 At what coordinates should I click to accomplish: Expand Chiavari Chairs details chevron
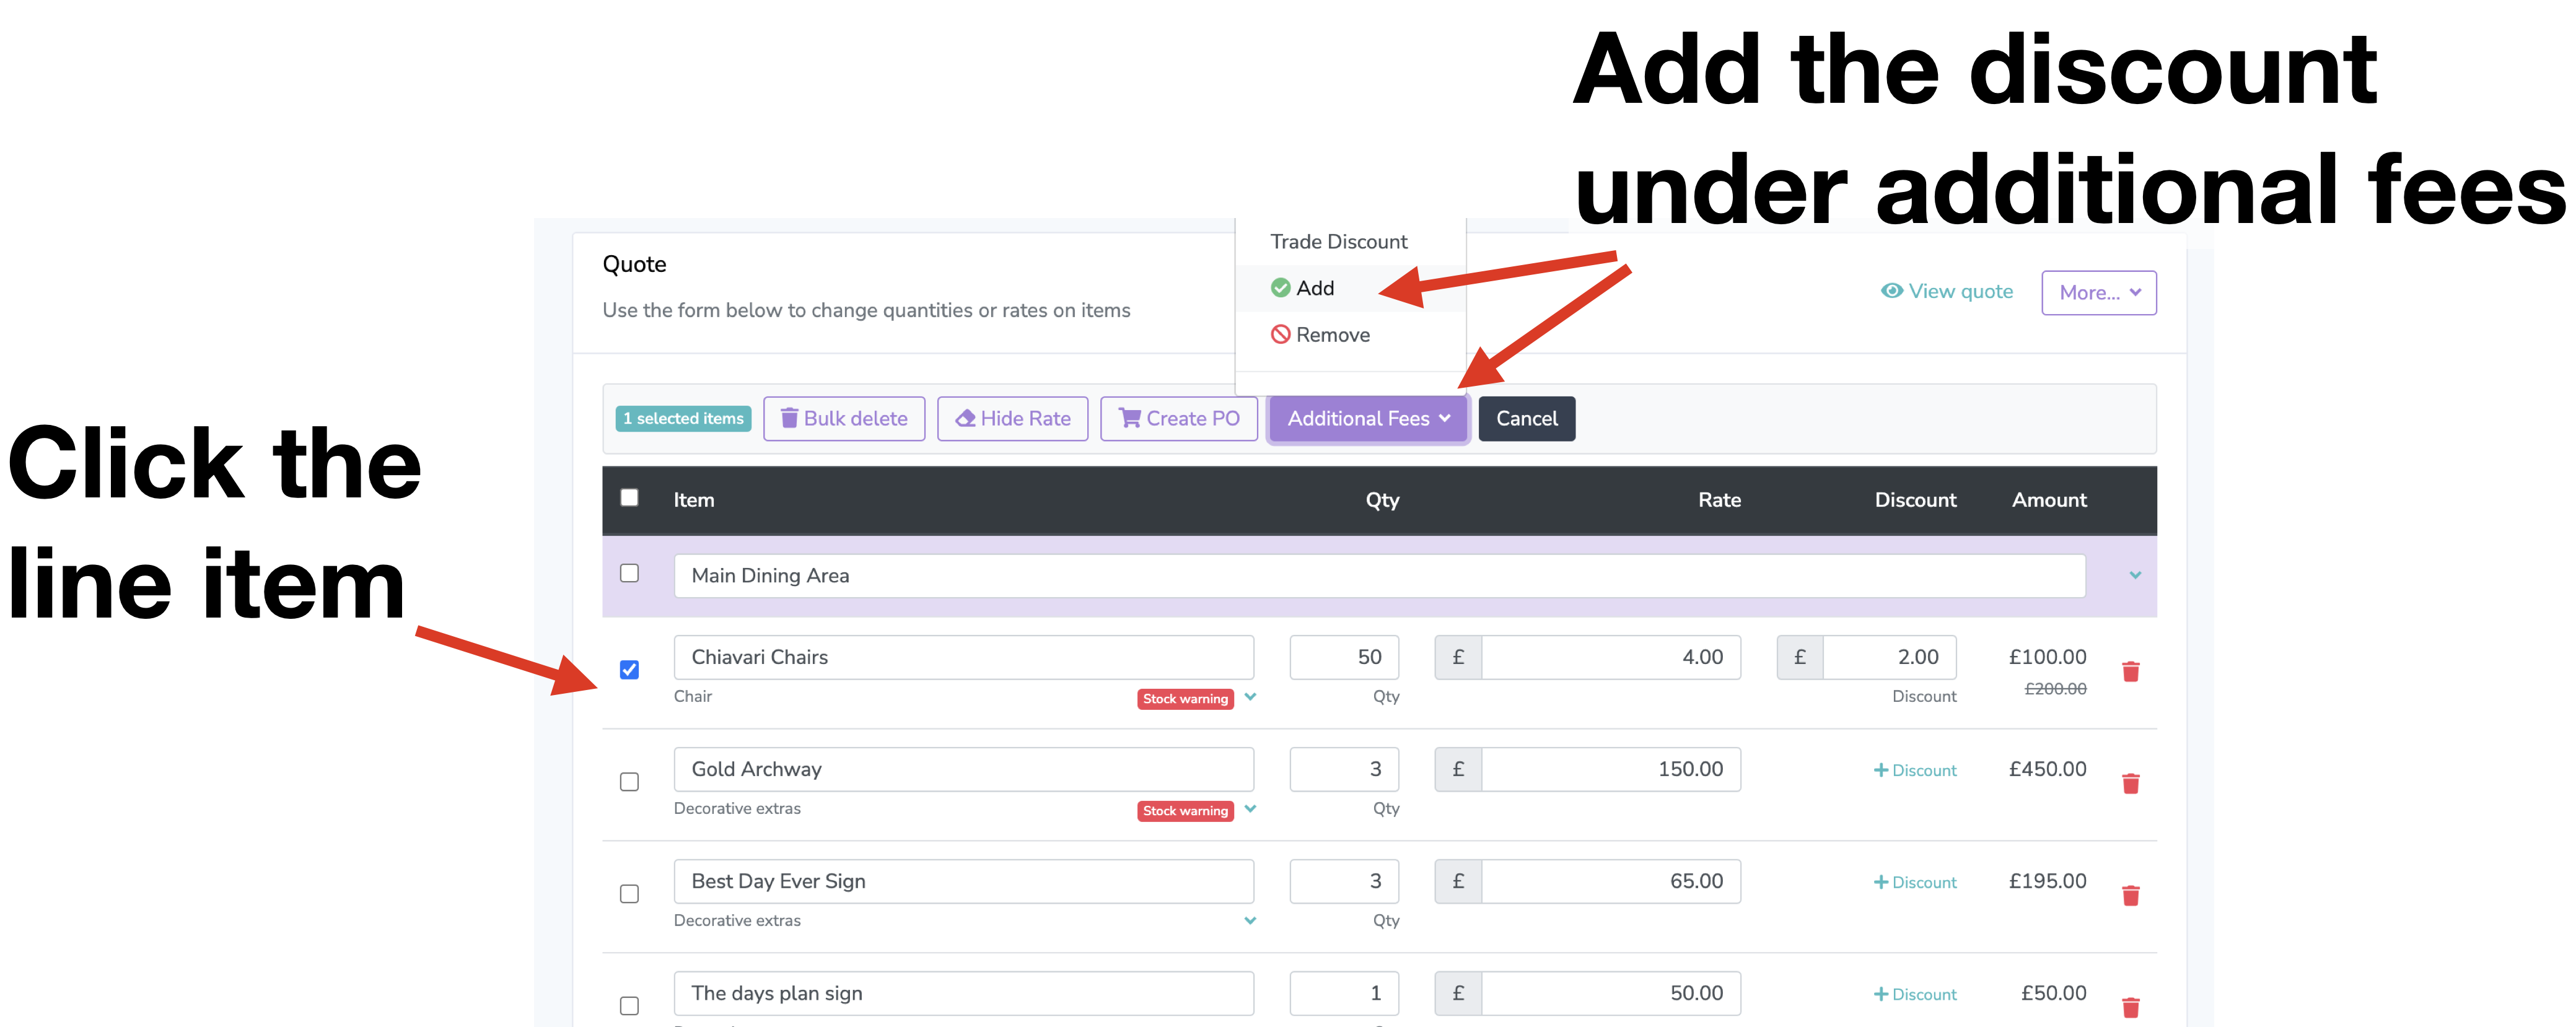[x=1250, y=697]
